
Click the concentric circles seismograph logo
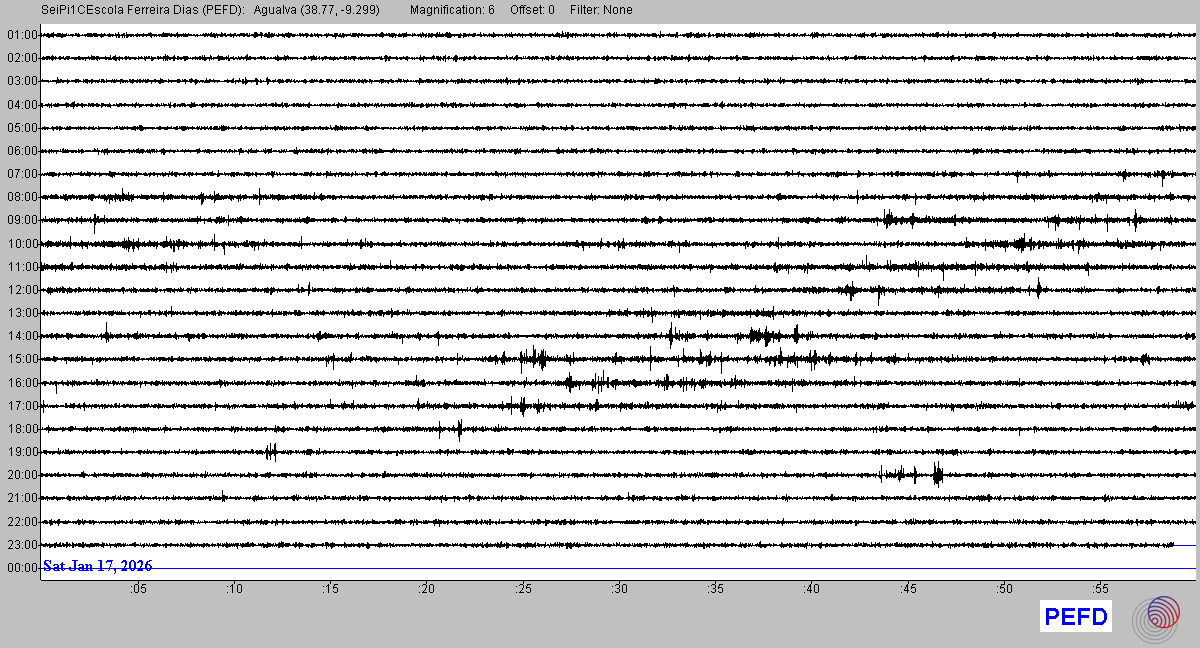(x=1156, y=617)
